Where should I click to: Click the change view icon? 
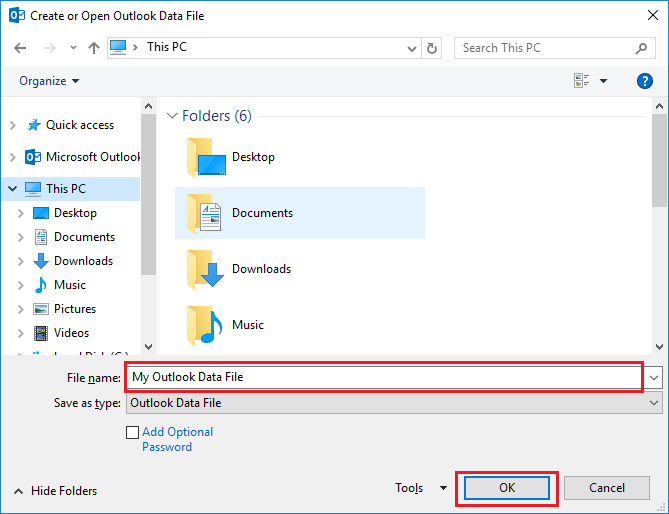pyautogui.click(x=582, y=81)
